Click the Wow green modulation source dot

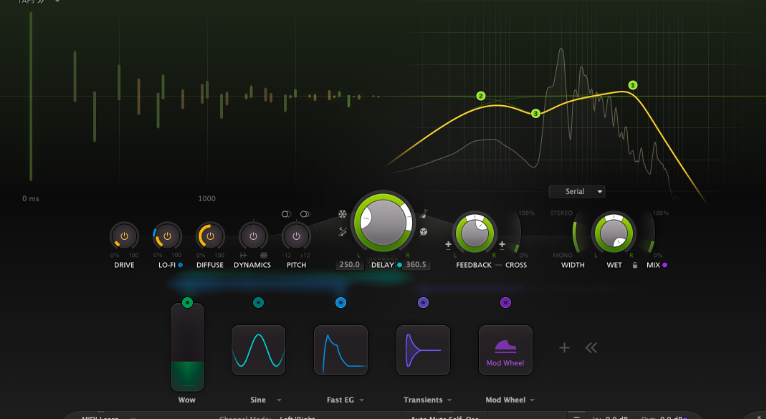(x=187, y=302)
